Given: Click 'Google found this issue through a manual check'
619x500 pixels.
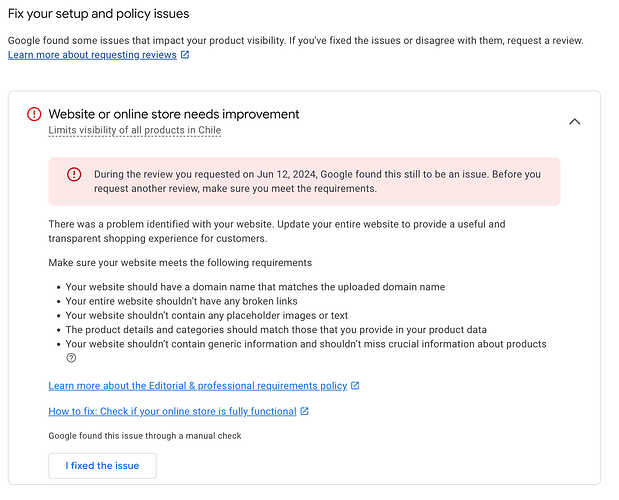Looking at the screenshot, I should [x=145, y=435].
